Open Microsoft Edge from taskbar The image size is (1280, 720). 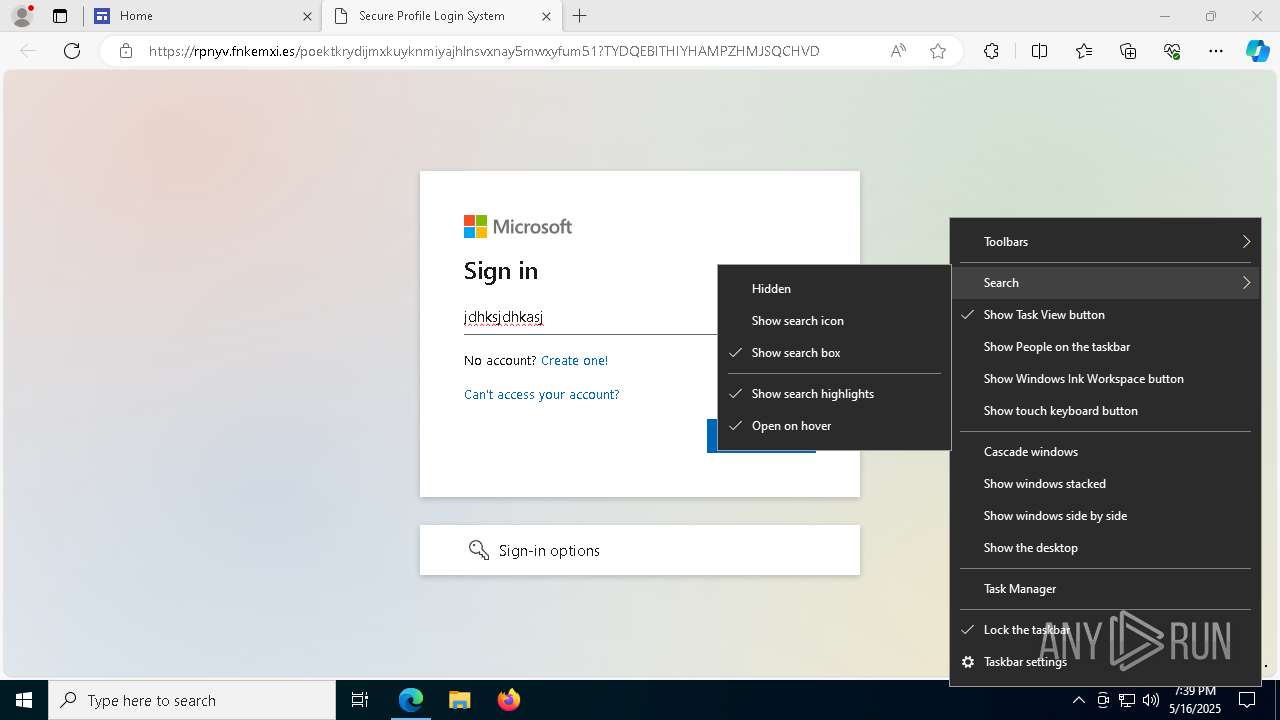pos(411,700)
